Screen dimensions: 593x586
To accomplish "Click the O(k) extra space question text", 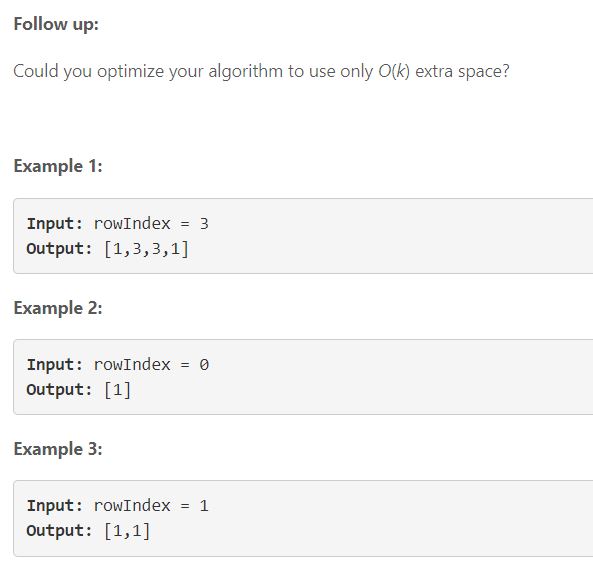I will (261, 71).
